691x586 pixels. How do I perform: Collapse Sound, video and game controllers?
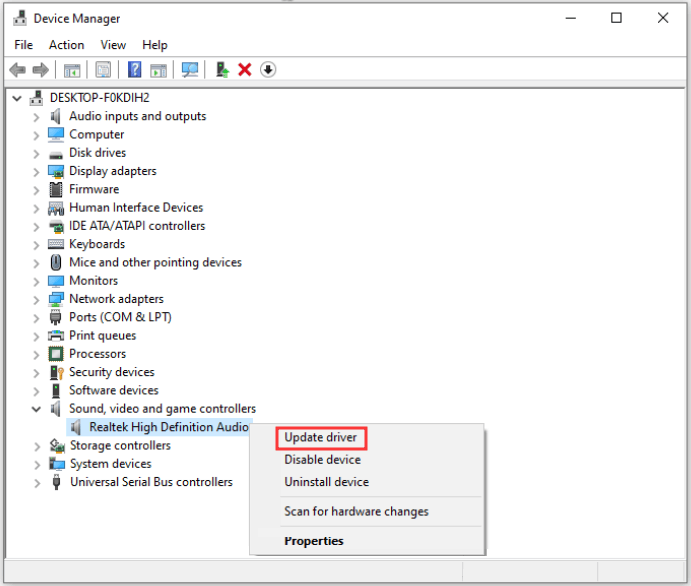36,409
